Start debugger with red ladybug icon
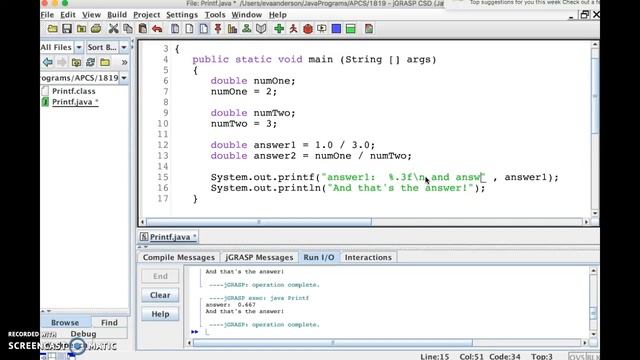Screen dimensions: 640x360 tap(308, 29)
